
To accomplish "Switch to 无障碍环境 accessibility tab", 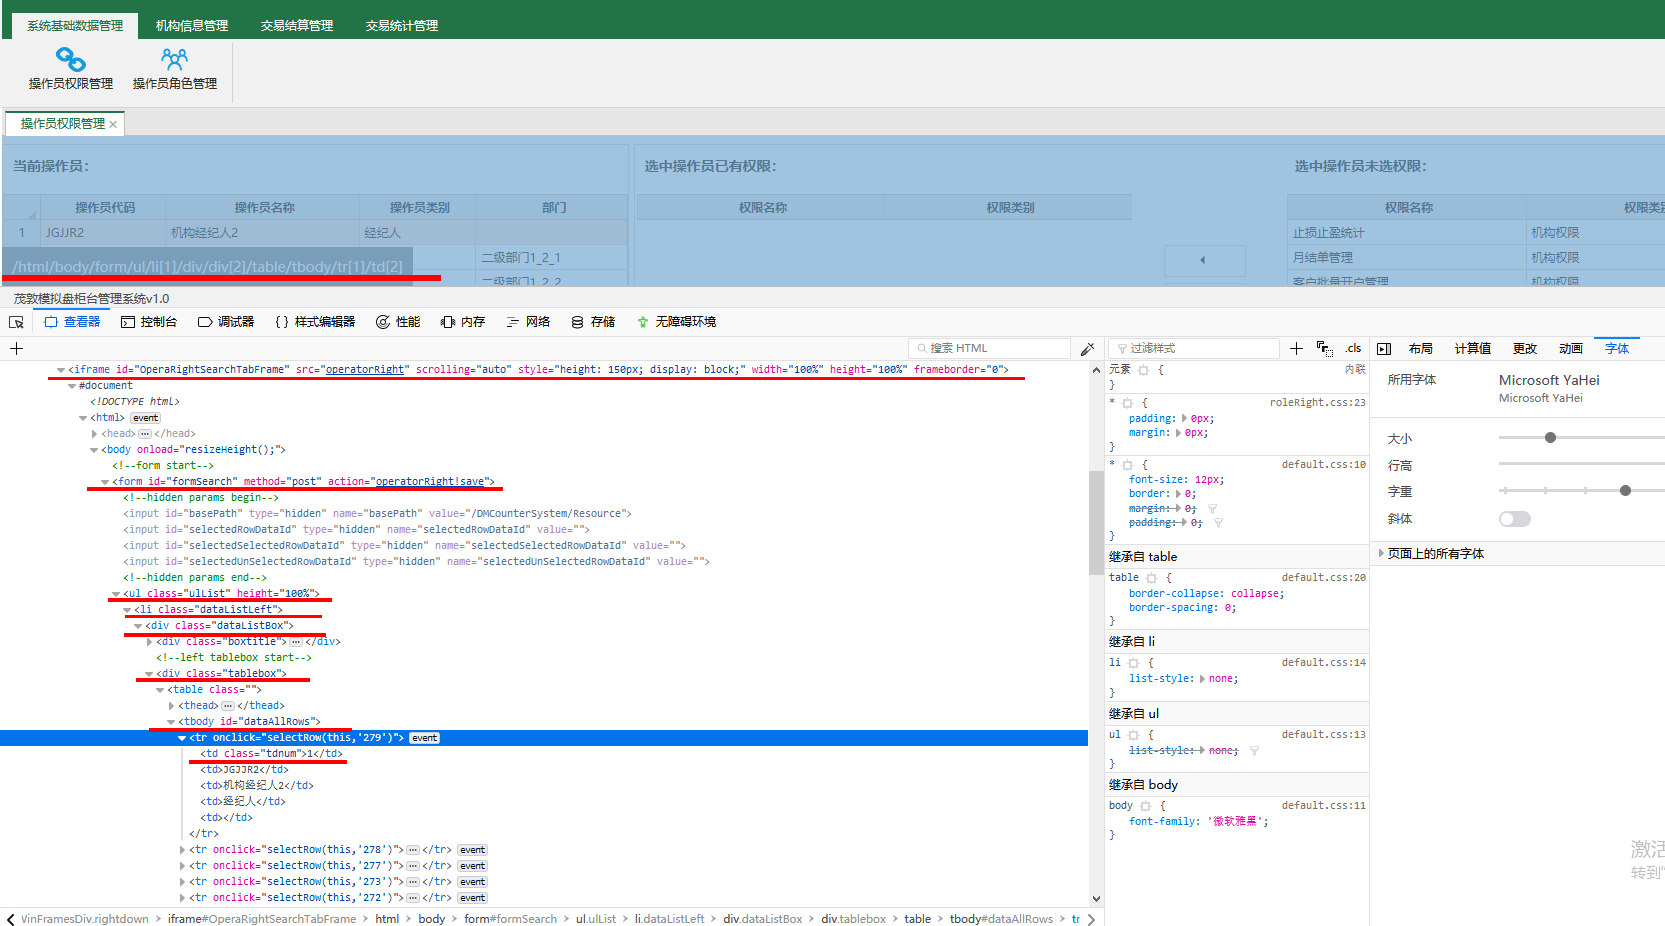I will click(676, 322).
